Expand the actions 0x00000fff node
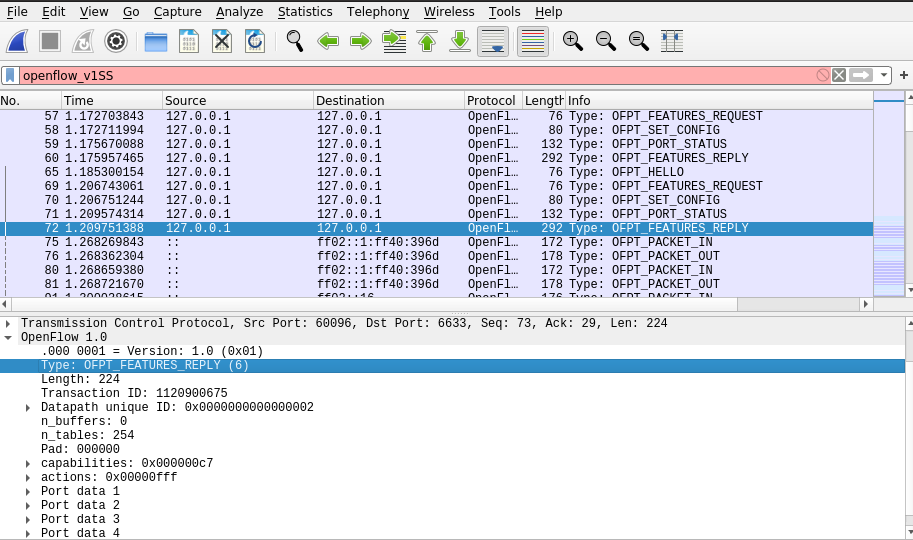This screenshot has height=540, width=913. [x=28, y=477]
